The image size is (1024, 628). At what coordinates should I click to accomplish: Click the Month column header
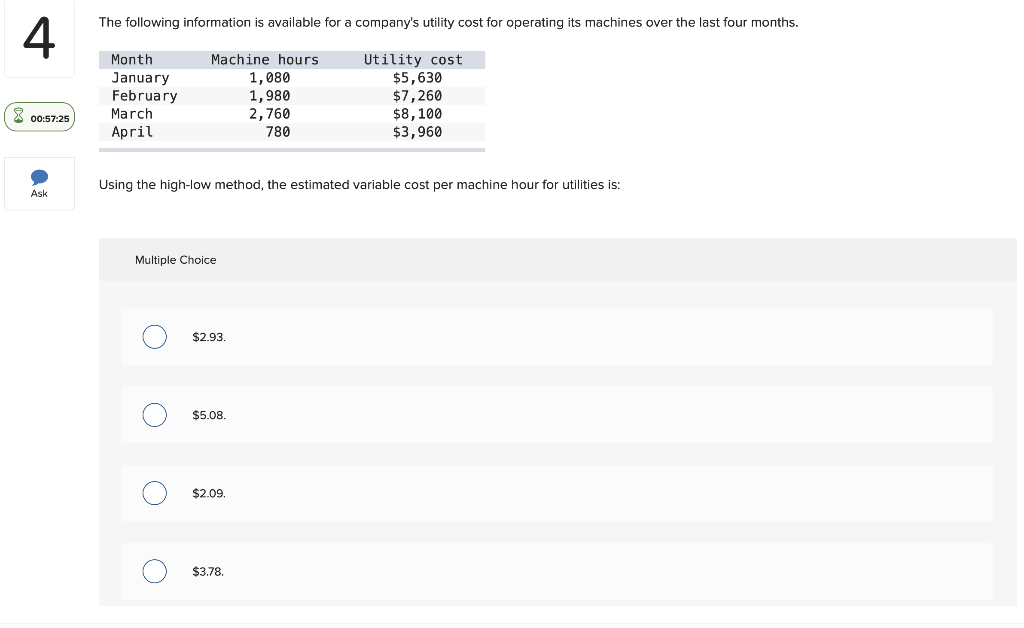(132, 59)
